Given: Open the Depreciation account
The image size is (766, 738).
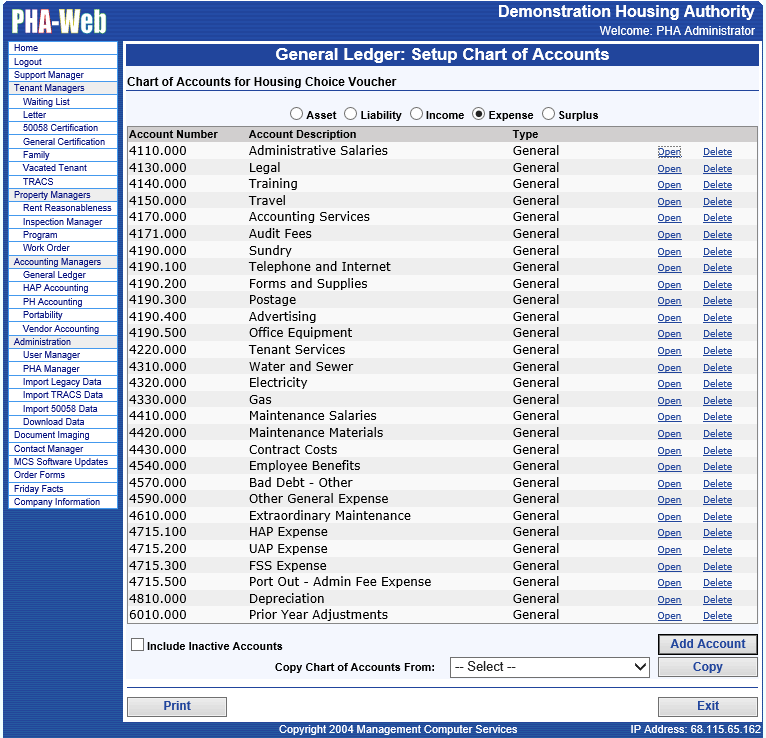Looking at the screenshot, I should coord(669,600).
